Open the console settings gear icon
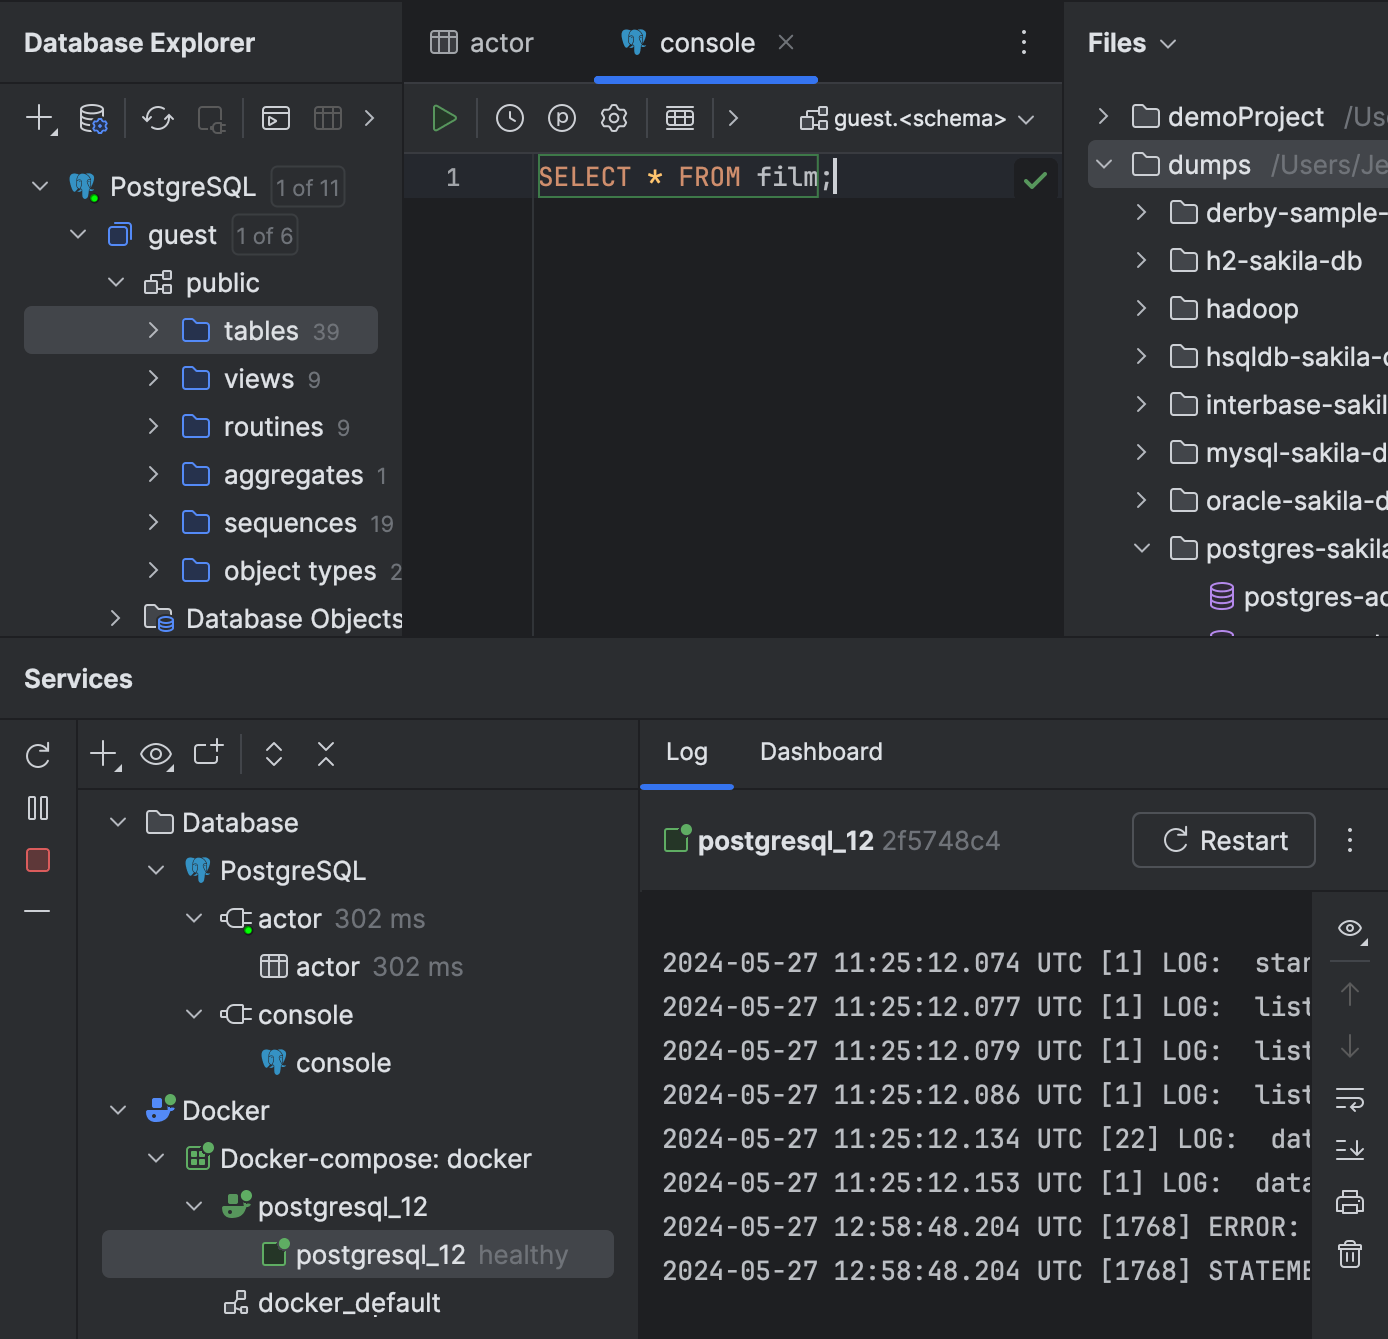1388x1339 pixels. pos(613,118)
